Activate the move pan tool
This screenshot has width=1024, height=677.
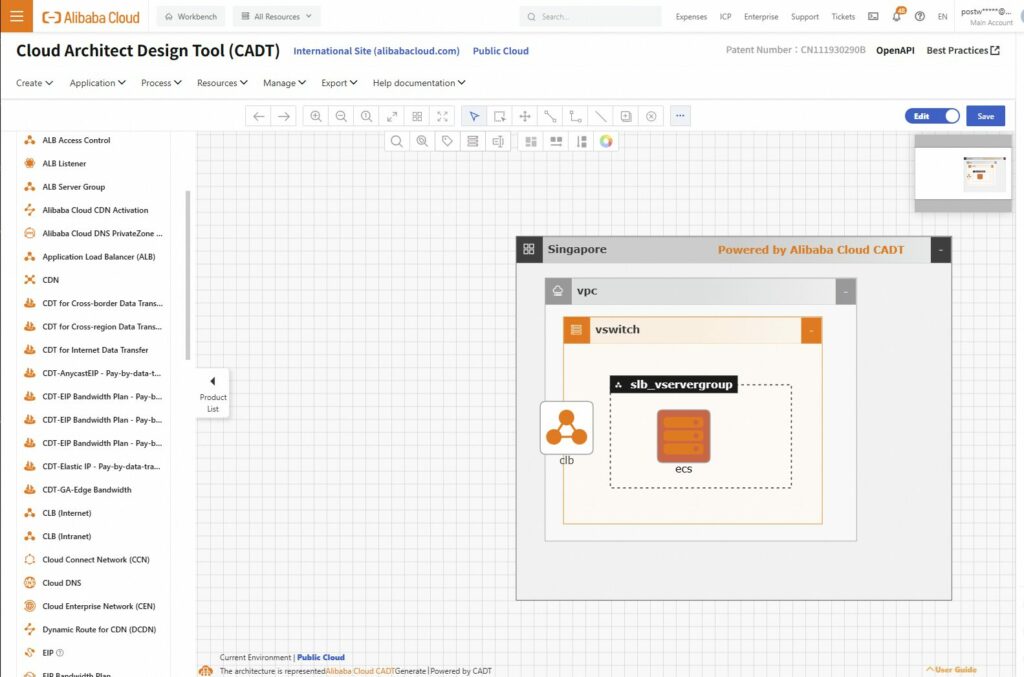(x=525, y=116)
